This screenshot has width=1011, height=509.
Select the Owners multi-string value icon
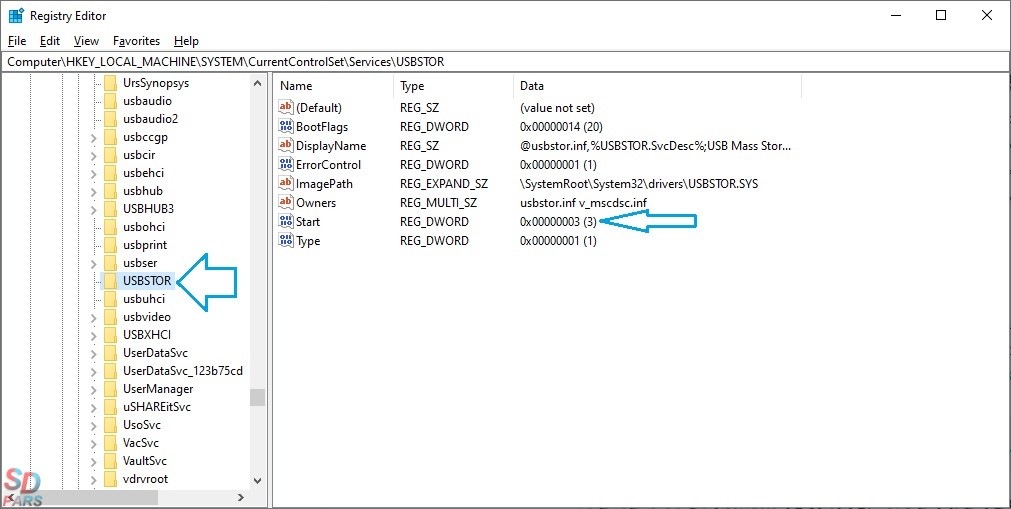286,203
